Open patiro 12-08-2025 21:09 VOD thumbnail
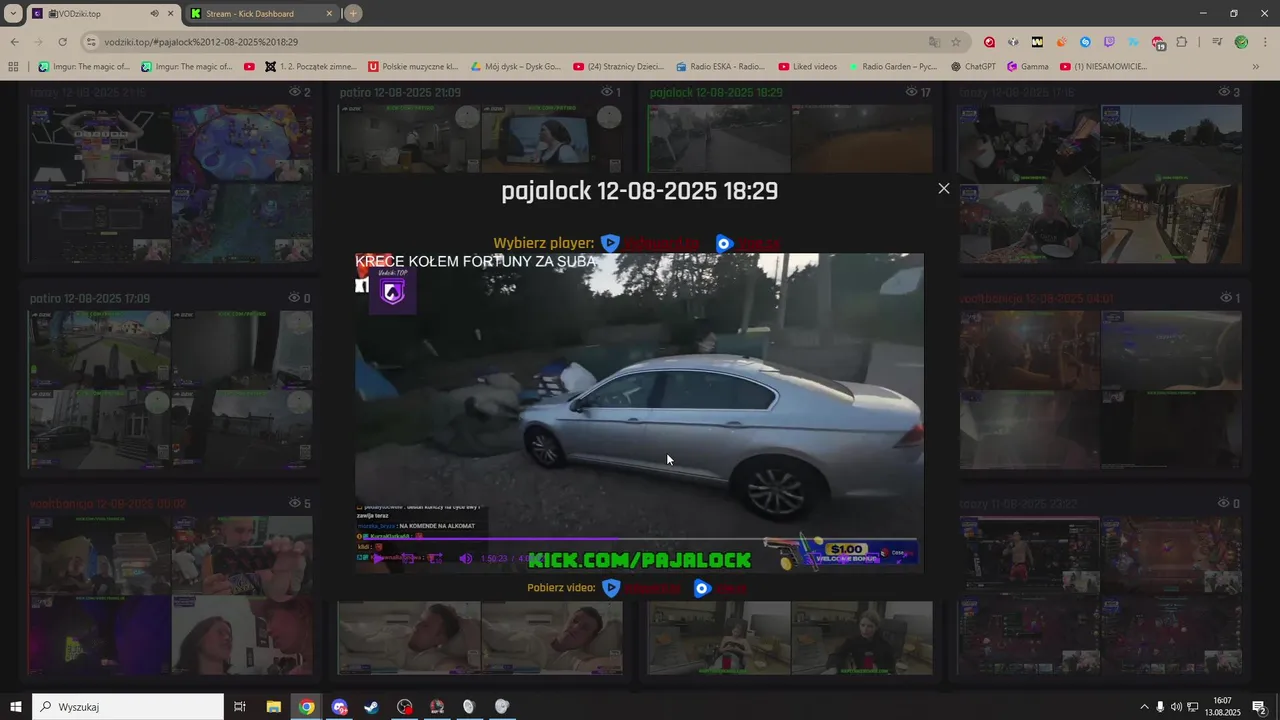The width and height of the screenshot is (1280, 720). pos(480,138)
